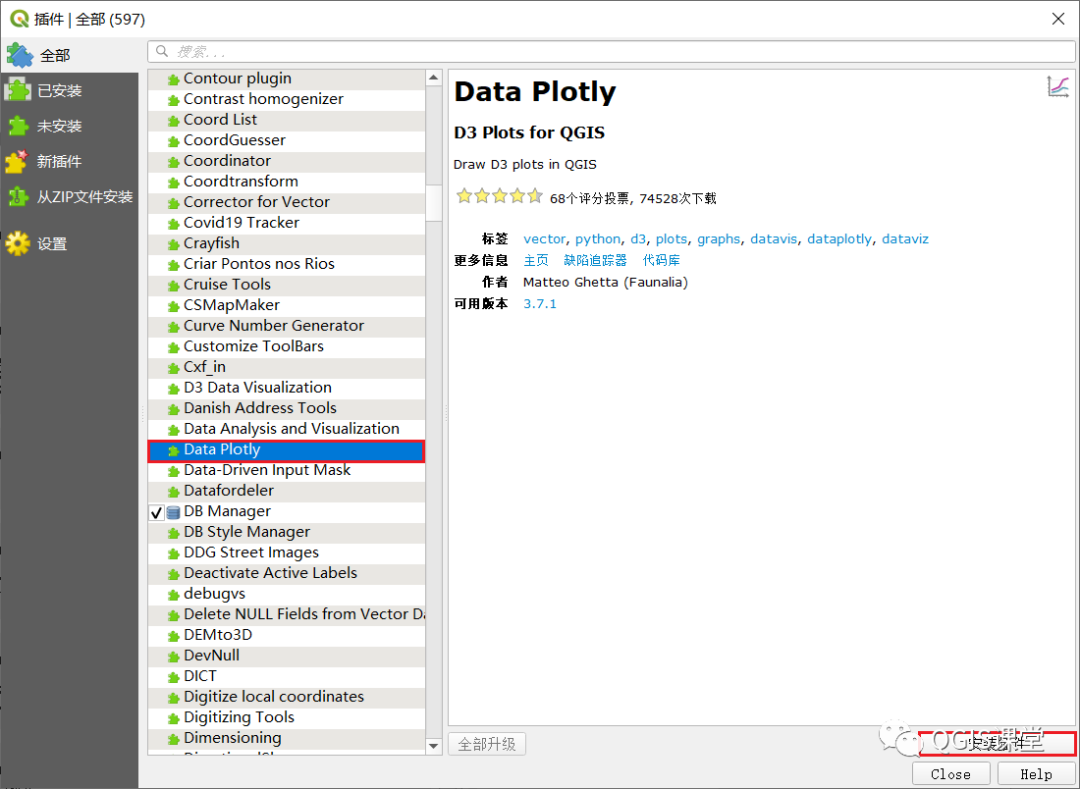Select Criar Pontos nos Rios plugin

pyautogui.click(x=287, y=264)
